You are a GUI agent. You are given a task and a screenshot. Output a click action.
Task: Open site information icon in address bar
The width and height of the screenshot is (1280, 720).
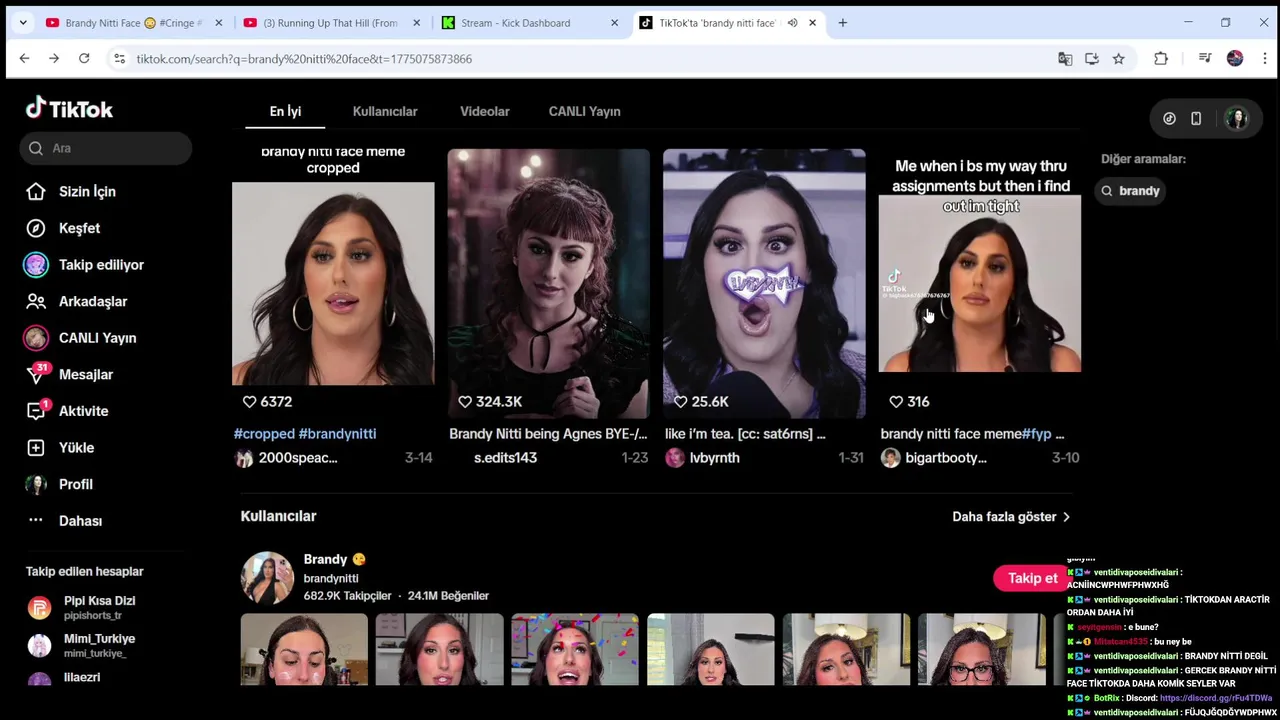click(x=119, y=59)
